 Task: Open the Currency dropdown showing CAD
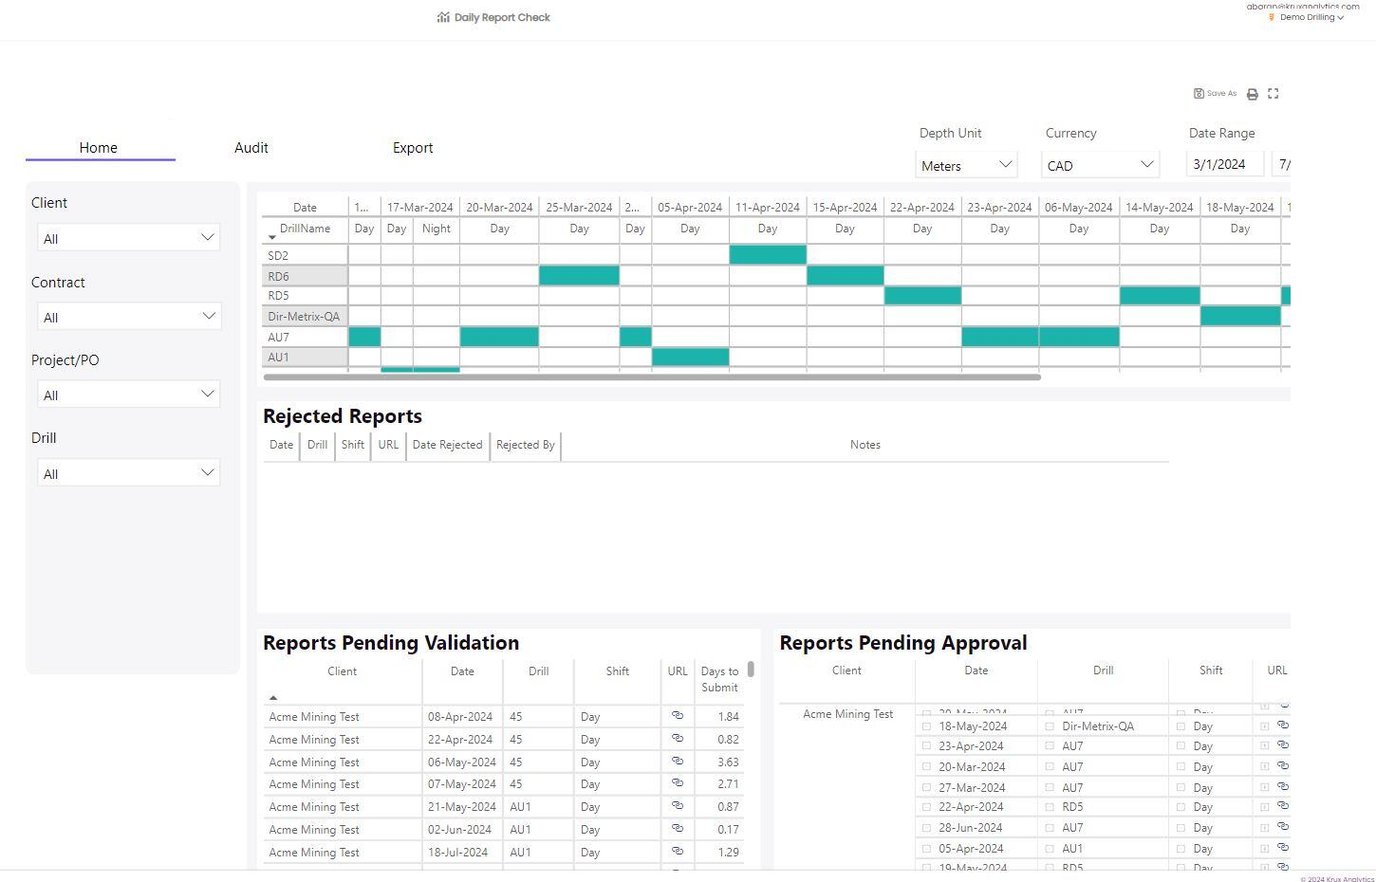click(x=1099, y=164)
